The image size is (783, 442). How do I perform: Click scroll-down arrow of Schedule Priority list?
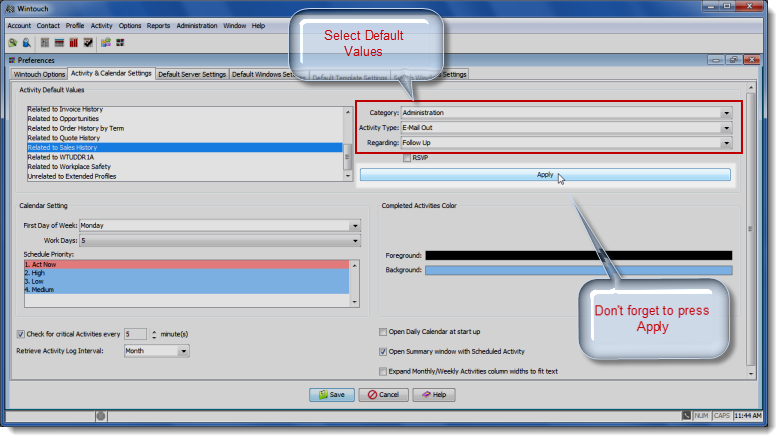tap(355, 302)
